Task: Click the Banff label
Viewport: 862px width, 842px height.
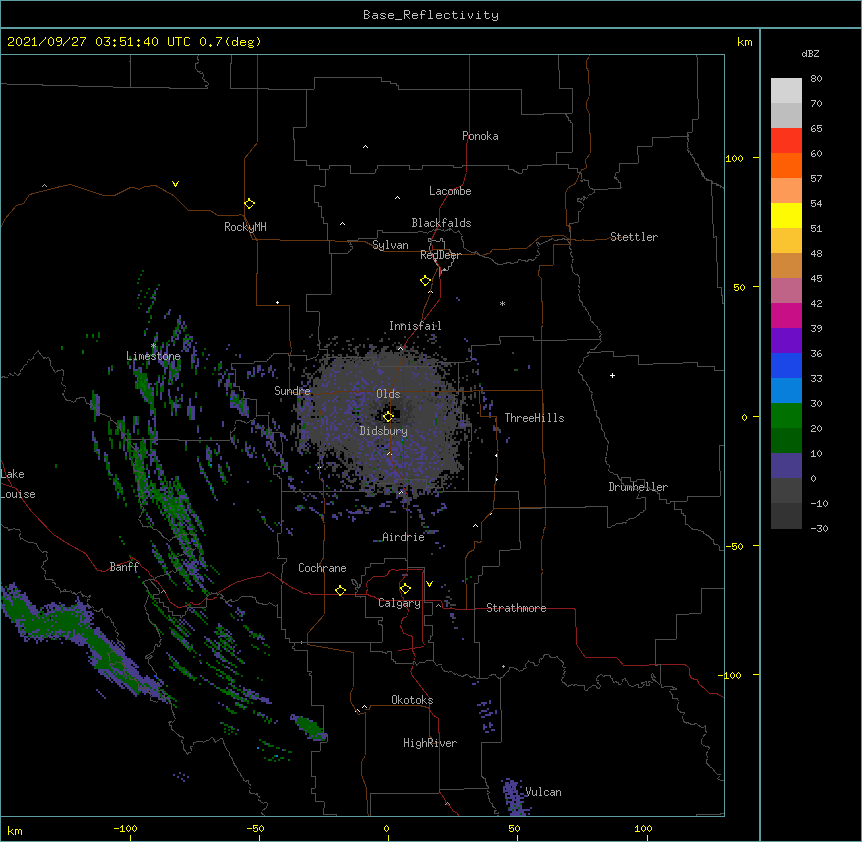Action: (124, 567)
